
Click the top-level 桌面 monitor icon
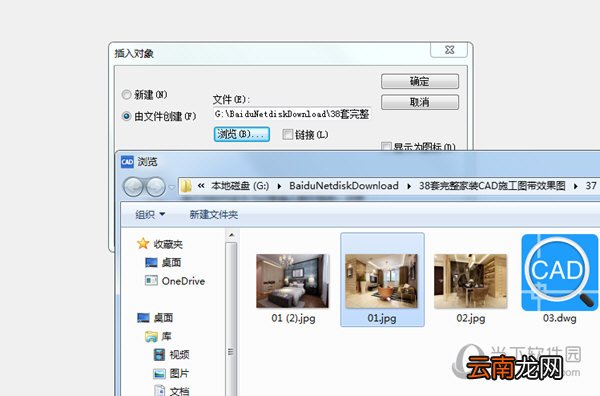coord(143,318)
